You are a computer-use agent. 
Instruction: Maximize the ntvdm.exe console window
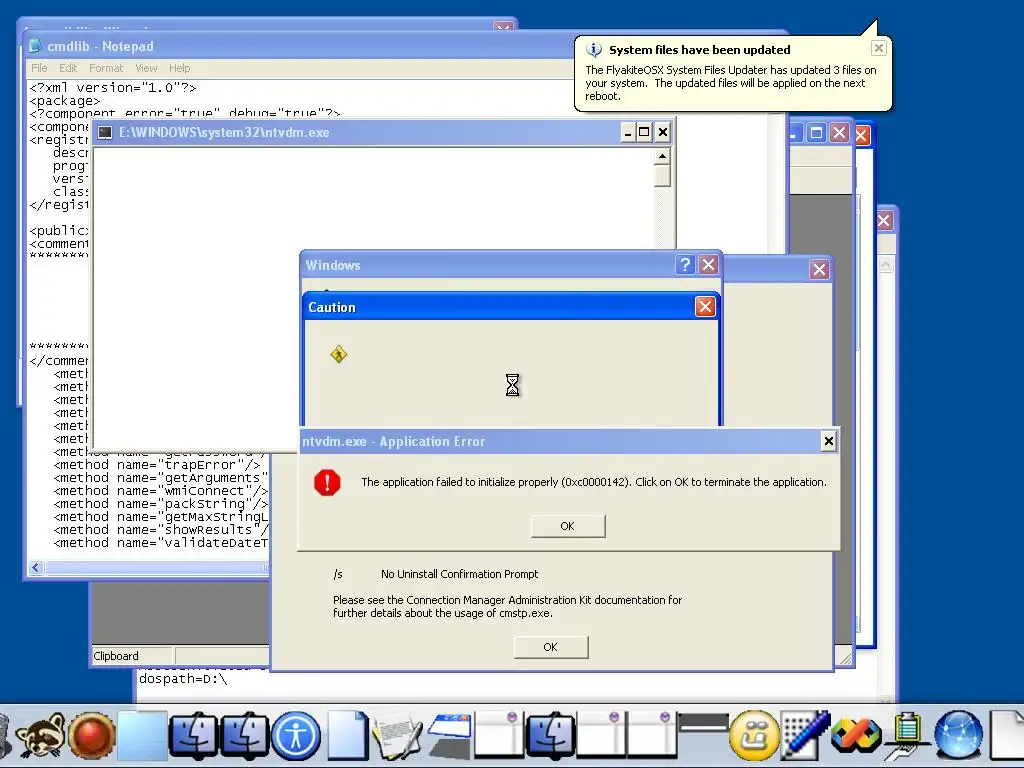(644, 133)
